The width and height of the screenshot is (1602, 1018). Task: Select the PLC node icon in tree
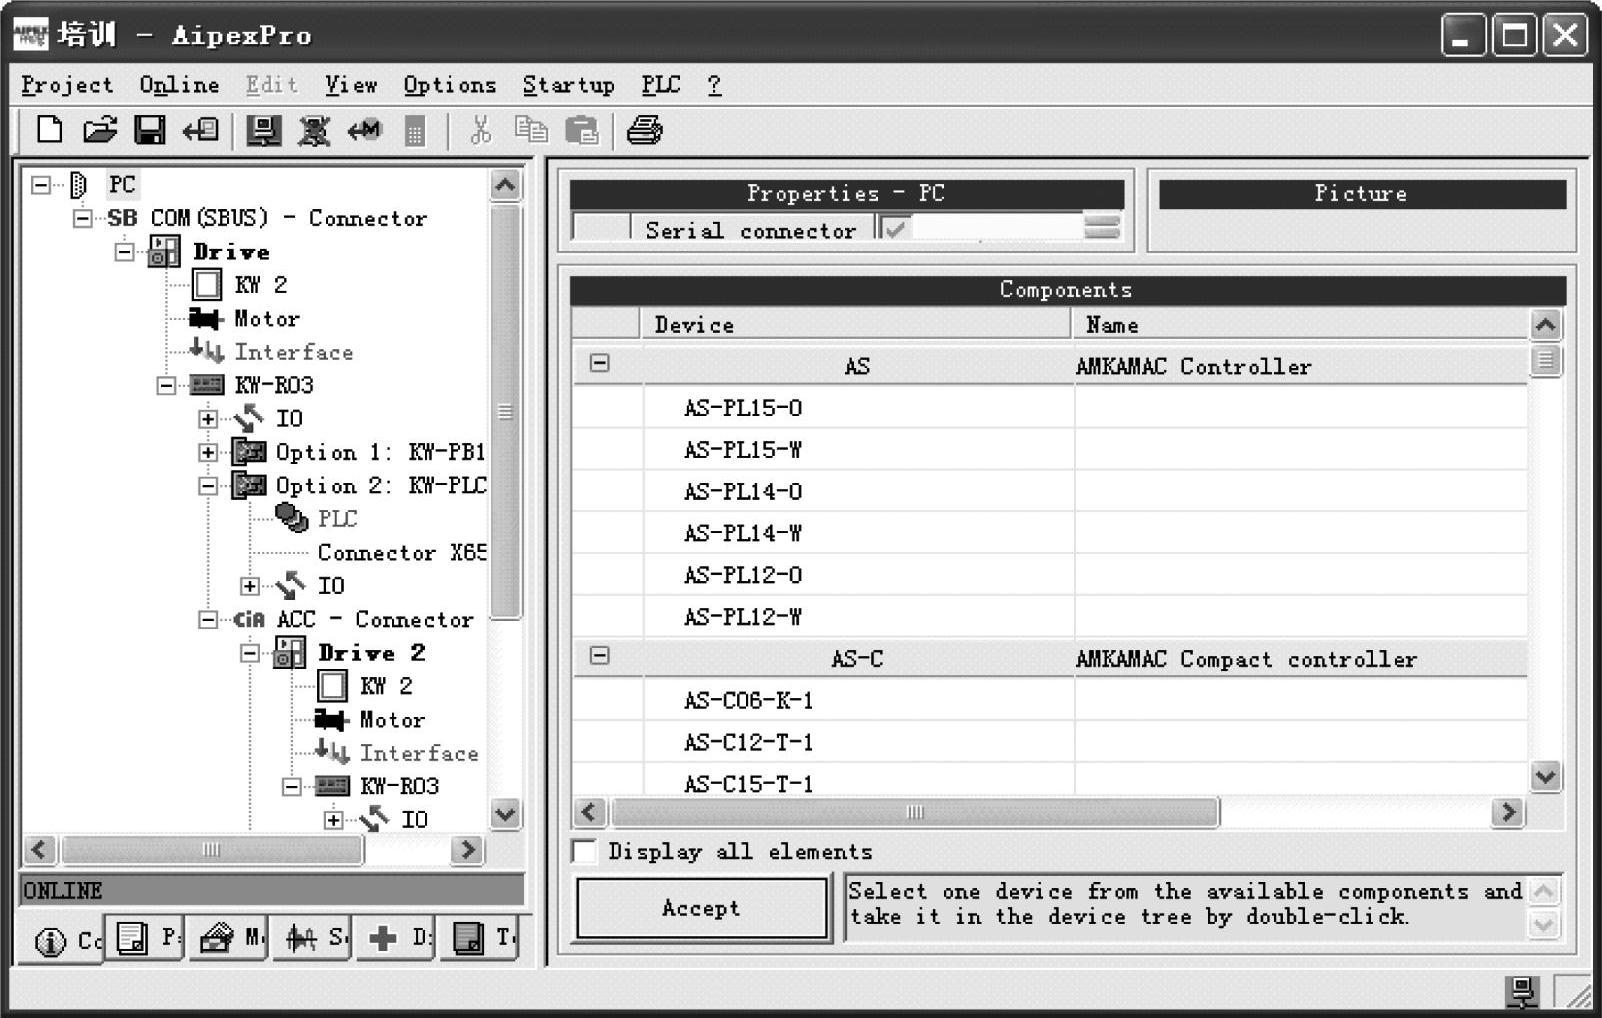pyautogui.click(x=292, y=518)
